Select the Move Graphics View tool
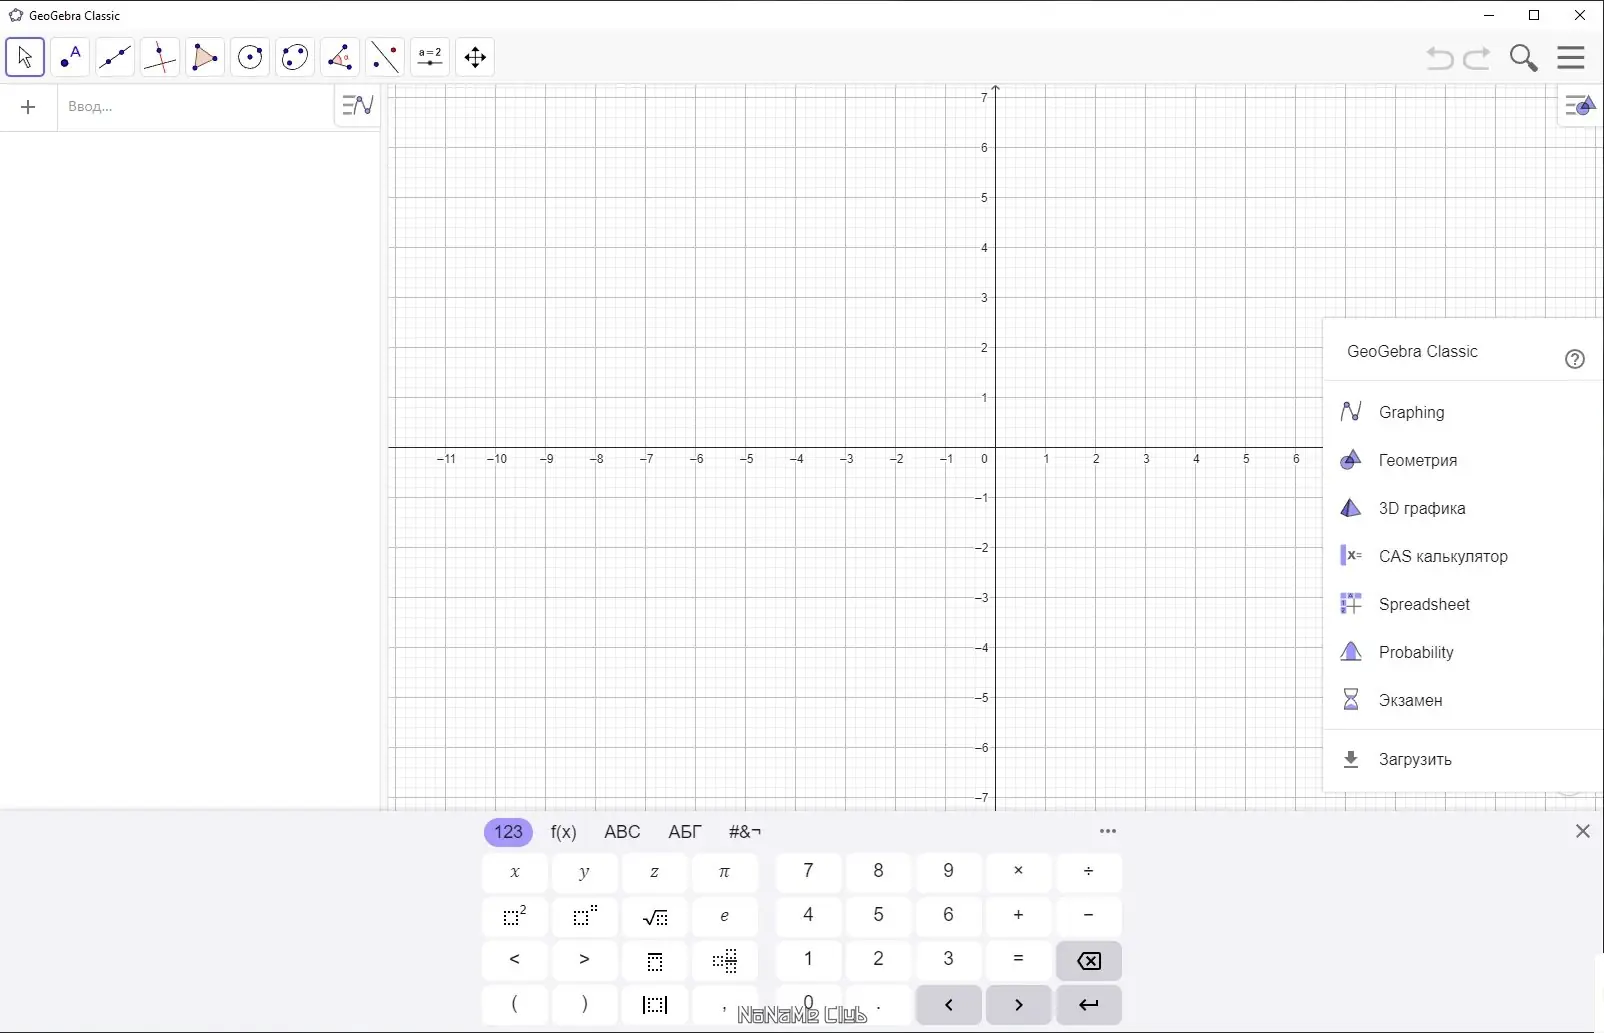The width and height of the screenshot is (1604, 1033). 475,57
